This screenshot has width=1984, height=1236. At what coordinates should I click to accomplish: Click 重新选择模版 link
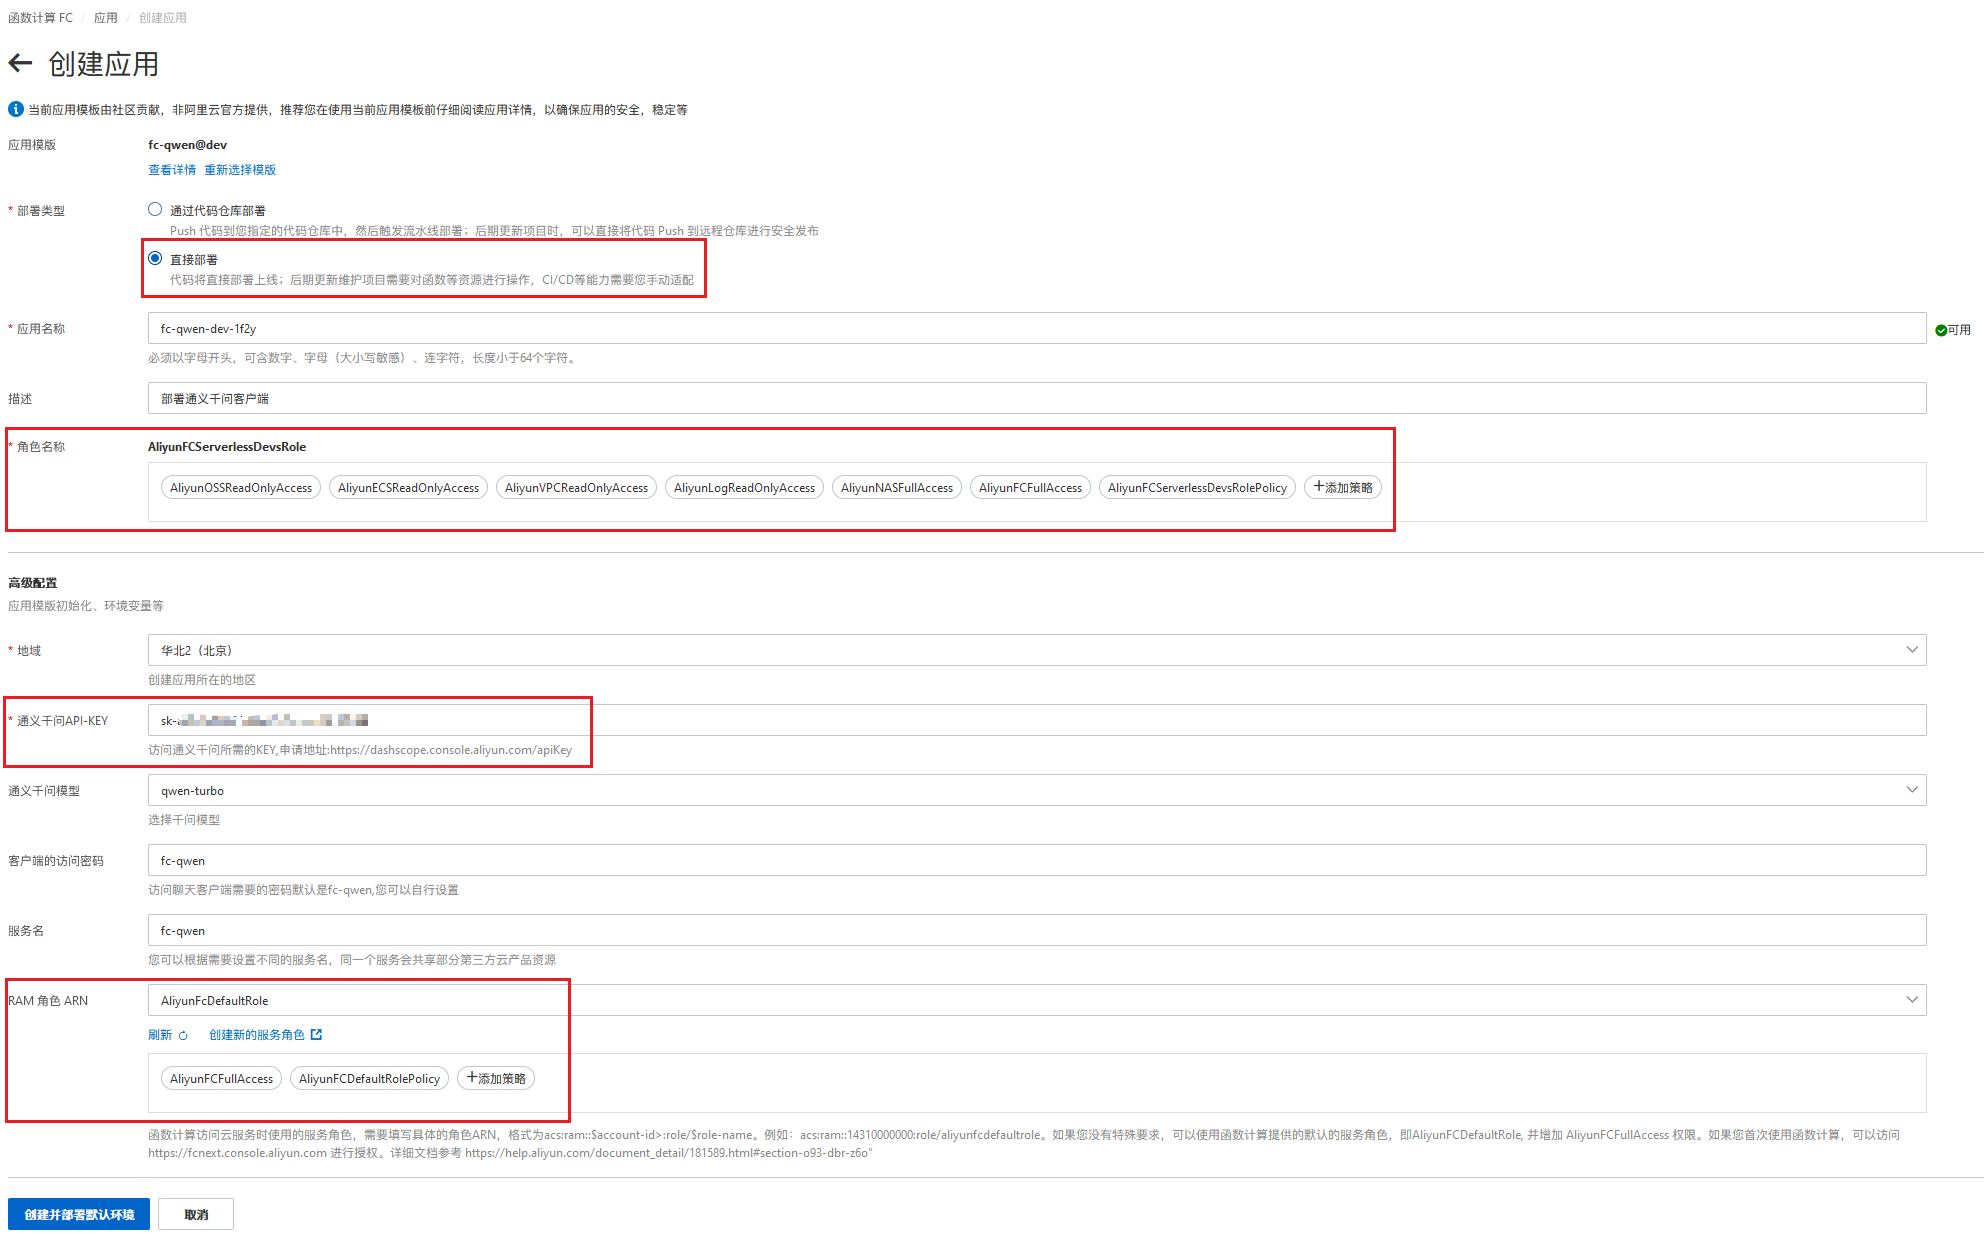pyautogui.click(x=240, y=170)
